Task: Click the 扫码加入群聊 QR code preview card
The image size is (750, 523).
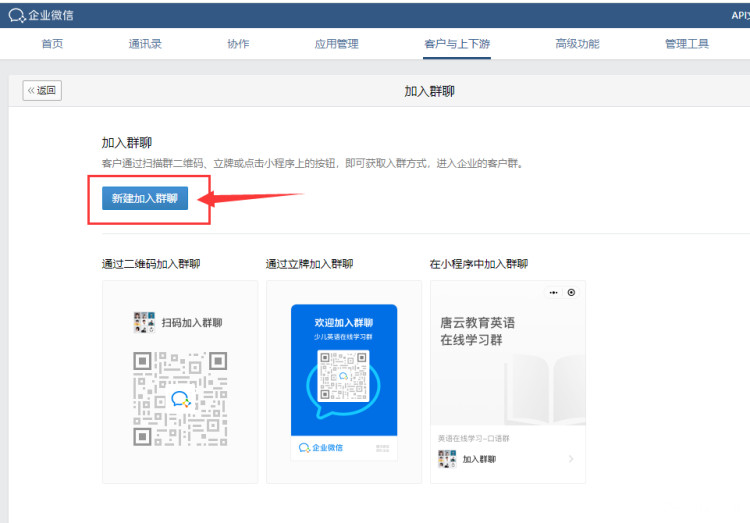Action: point(180,381)
